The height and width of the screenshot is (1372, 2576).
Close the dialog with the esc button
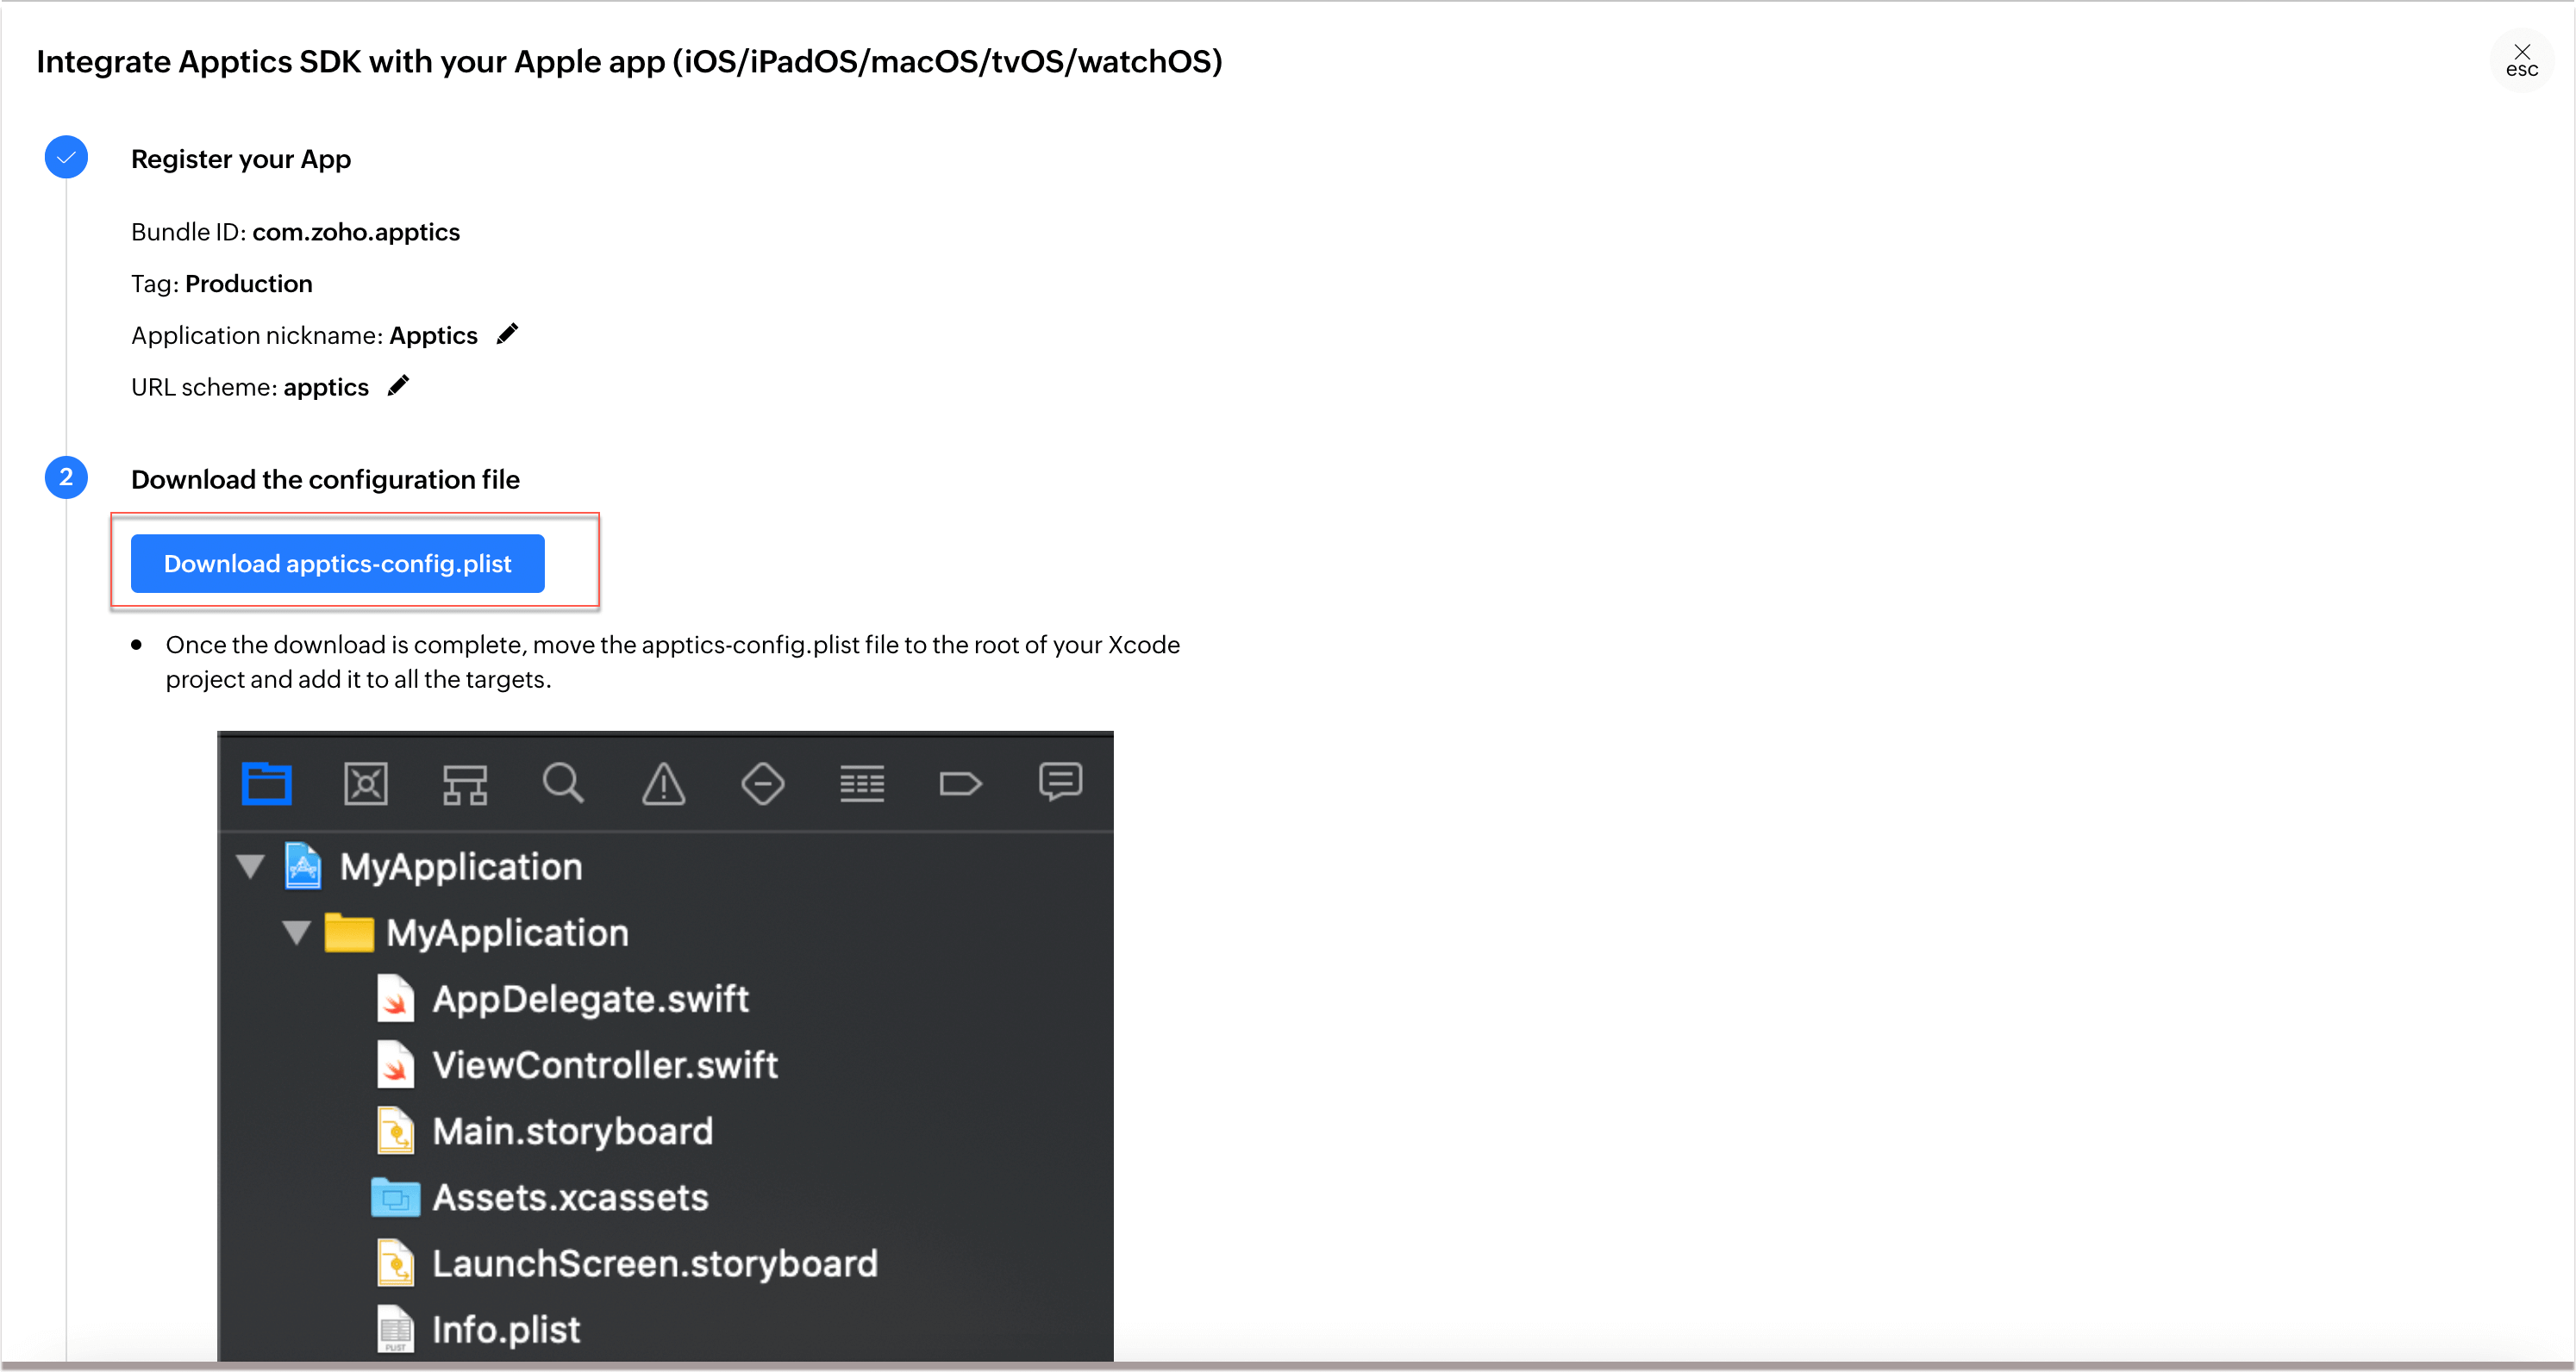click(x=2521, y=61)
